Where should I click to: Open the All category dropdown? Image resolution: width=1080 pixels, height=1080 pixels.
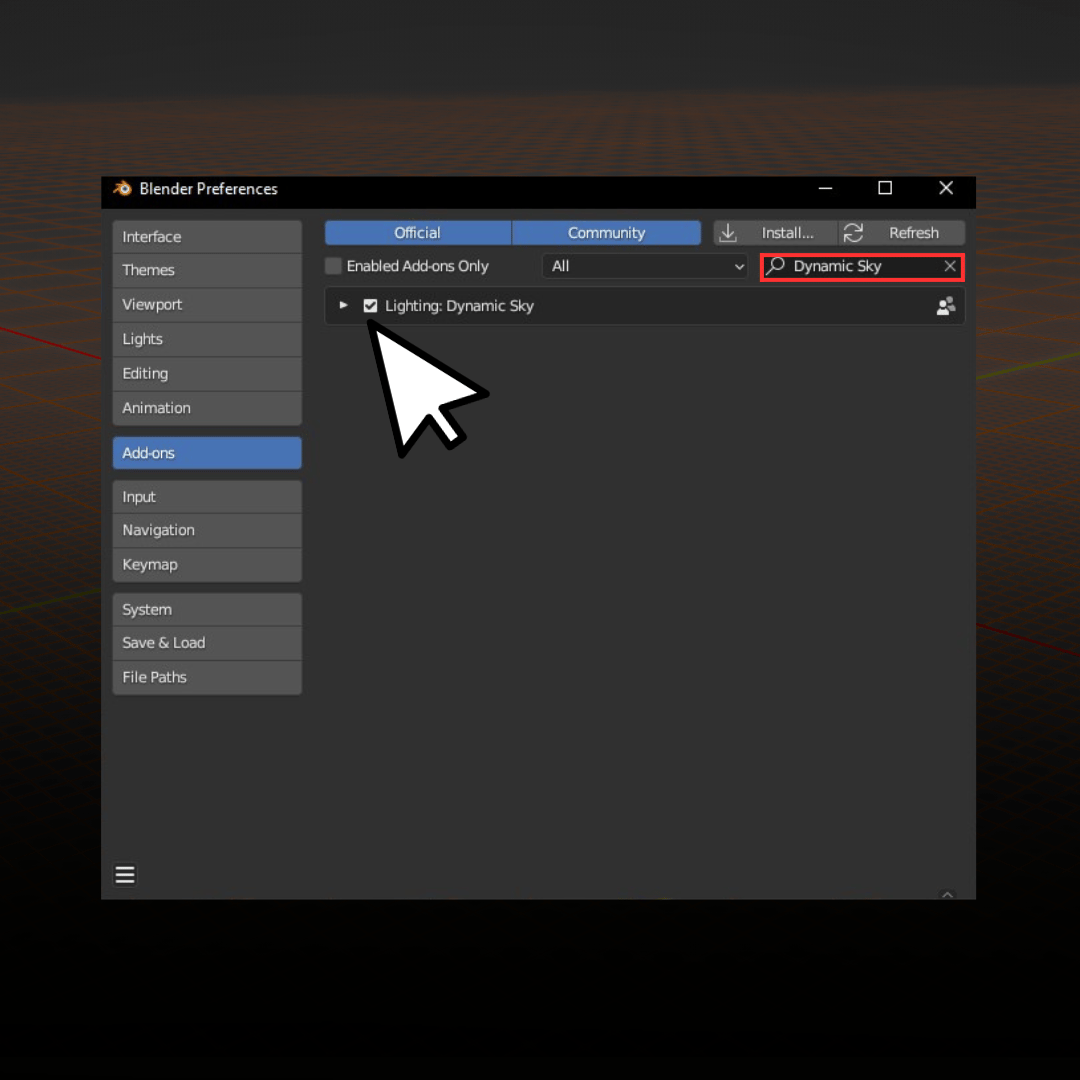tap(645, 266)
